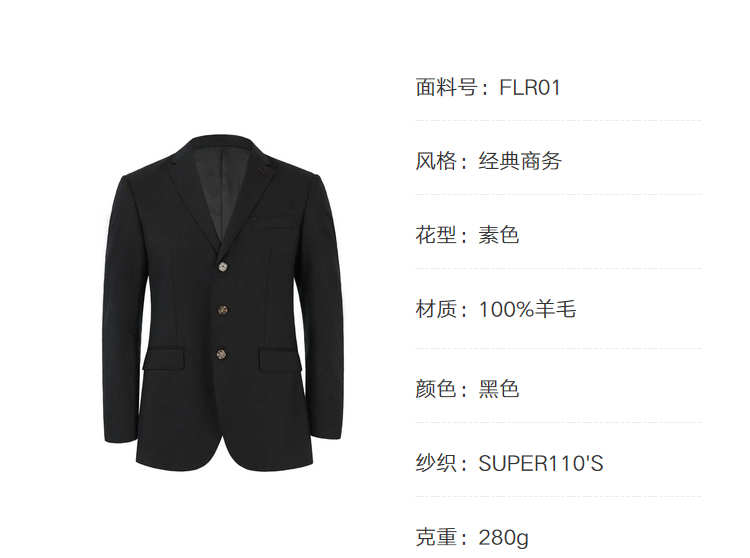Click the bottom button on the jacket
Image resolution: width=750 pixels, height=558 pixels.
tap(221, 354)
